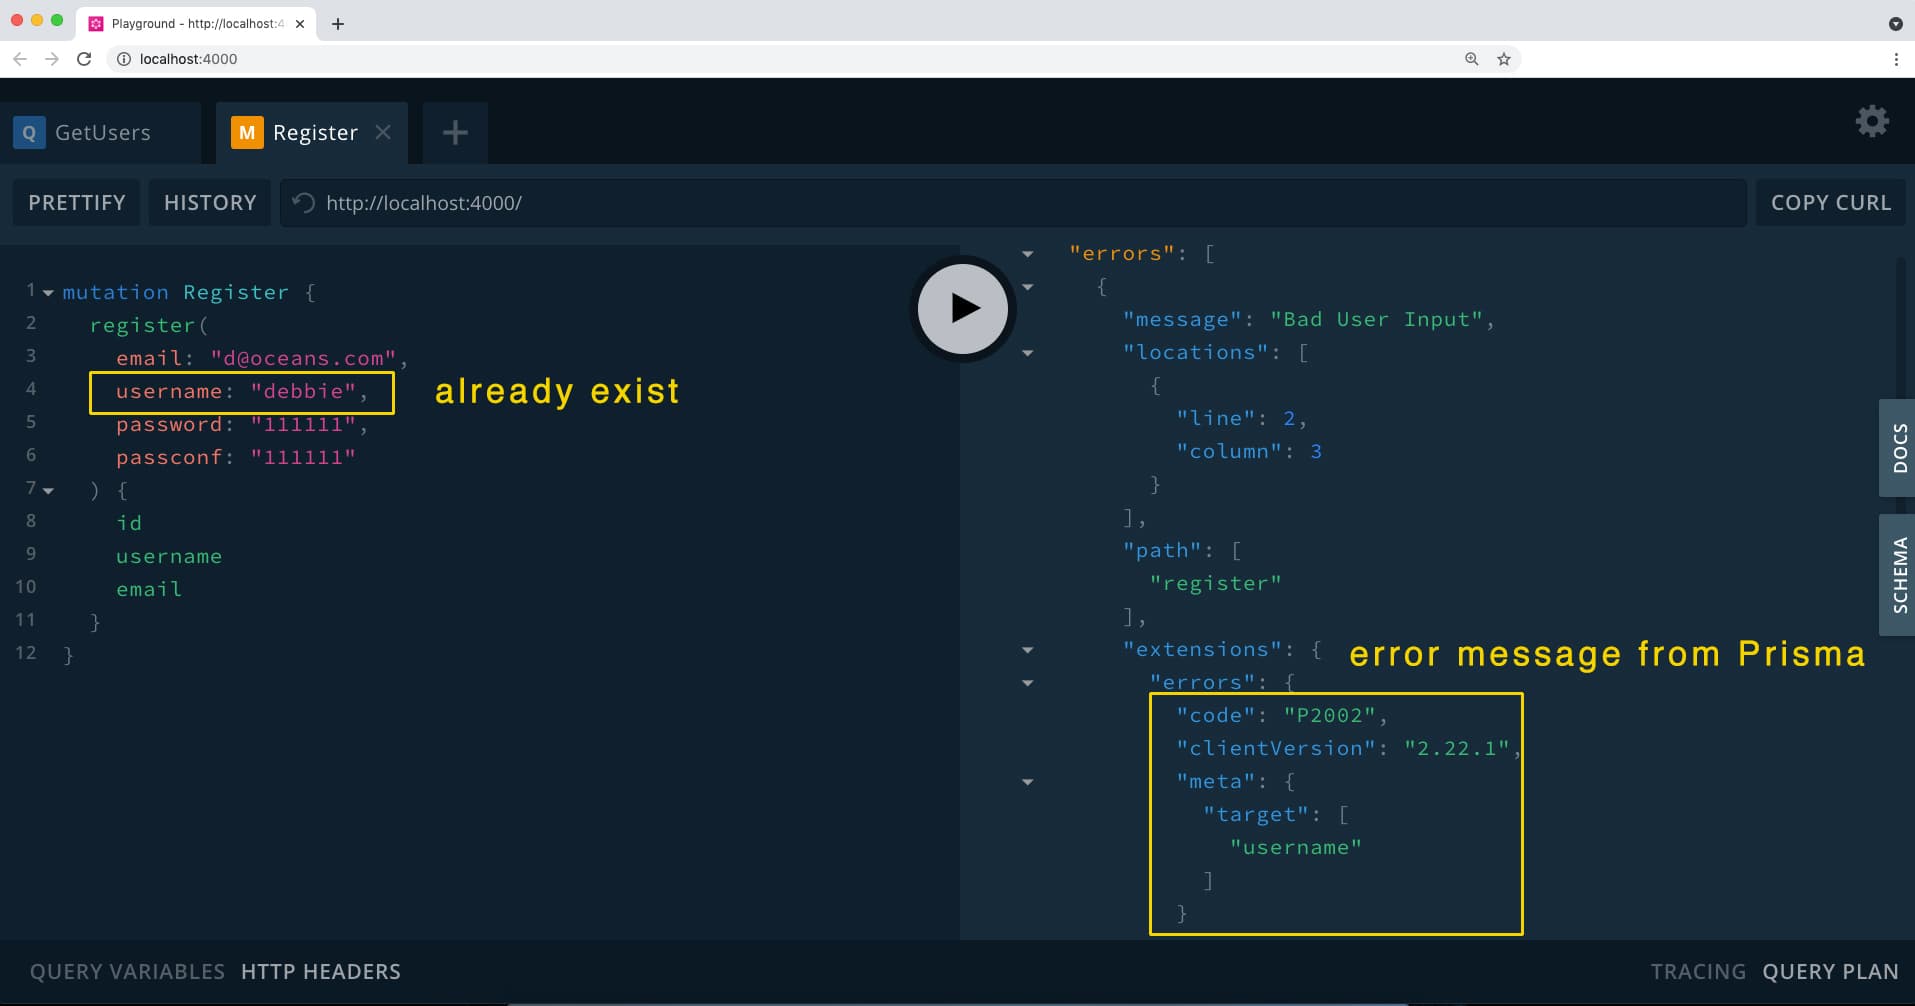Image resolution: width=1915 pixels, height=1006 pixels.
Task: Fold the mutation block at line 1
Action: coord(47,292)
